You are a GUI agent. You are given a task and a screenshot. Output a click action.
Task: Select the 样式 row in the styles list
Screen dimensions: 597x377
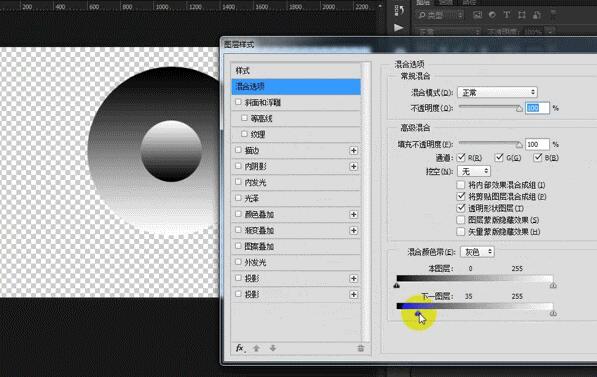[296, 70]
